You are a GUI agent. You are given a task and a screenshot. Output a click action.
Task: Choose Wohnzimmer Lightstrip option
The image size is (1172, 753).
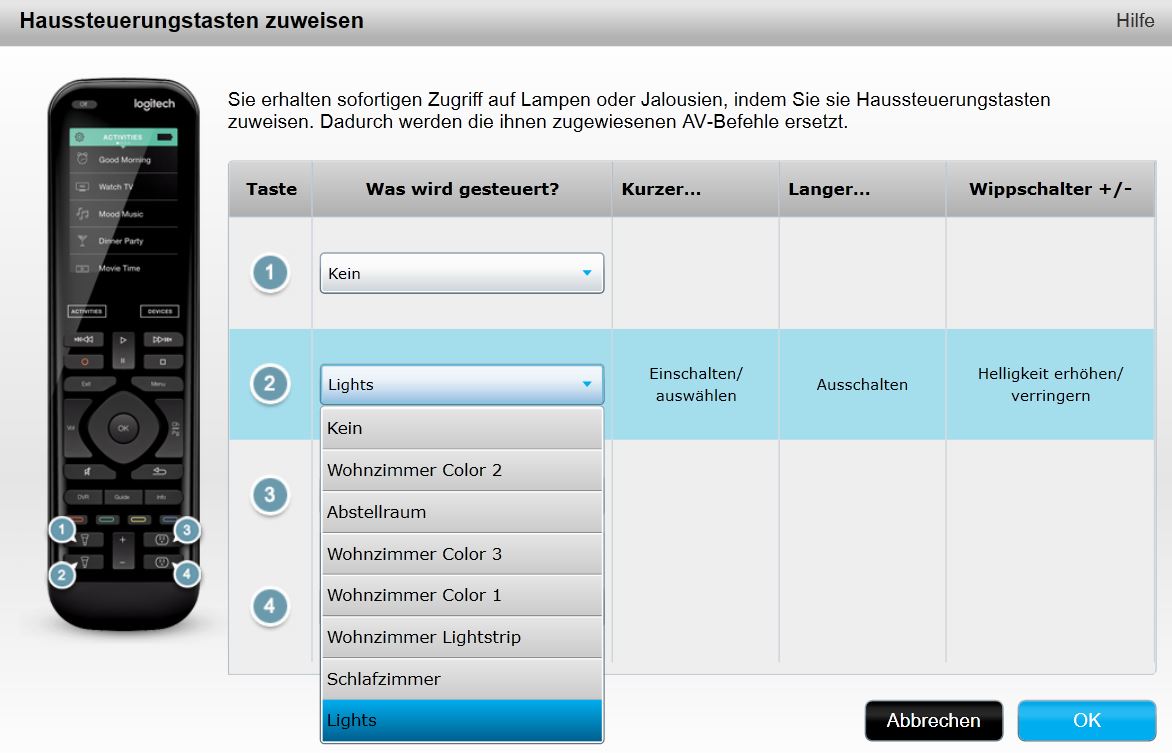click(x=462, y=637)
